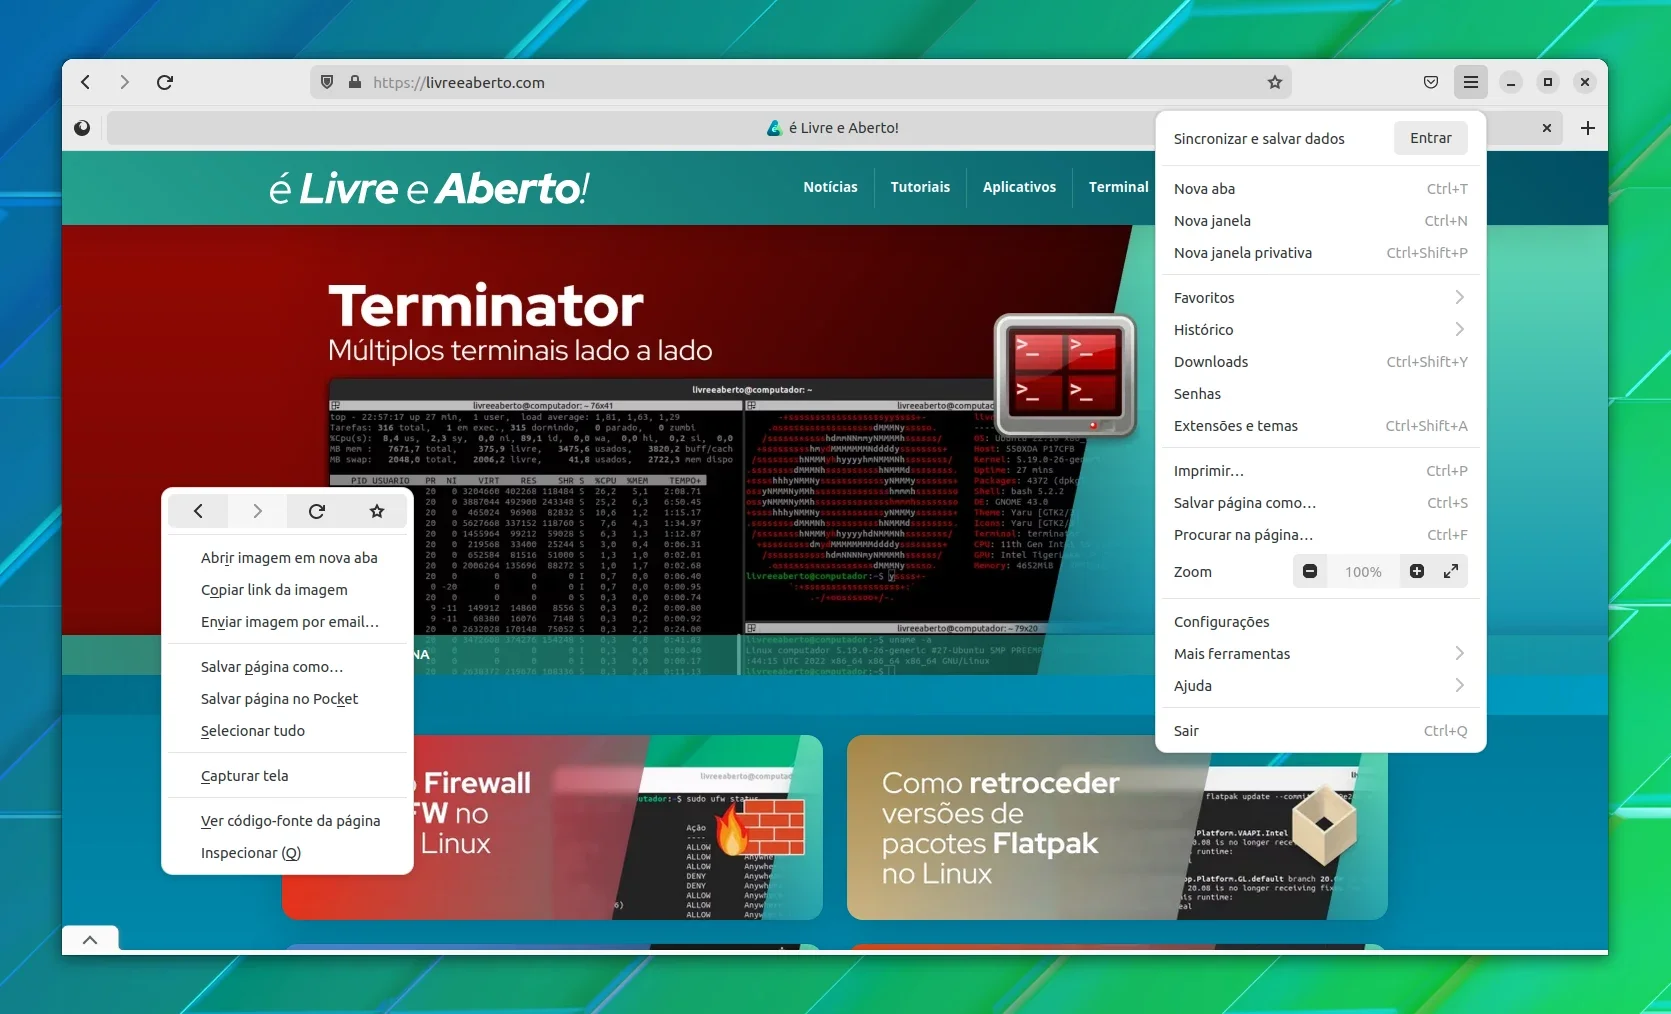Open Configurações from the menu
1671x1014 pixels.
click(x=1320, y=621)
